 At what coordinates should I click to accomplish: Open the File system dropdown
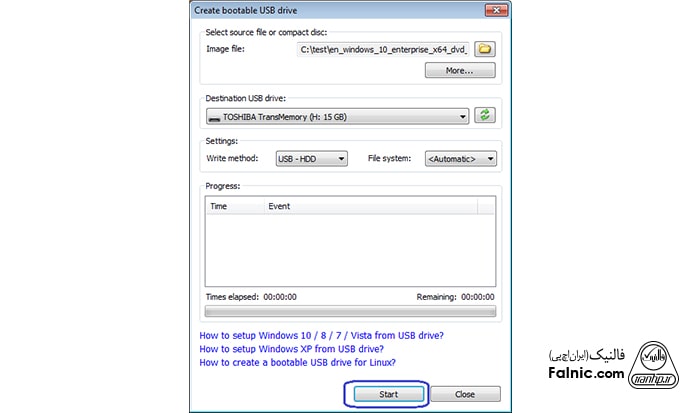[x=459, y=158]
